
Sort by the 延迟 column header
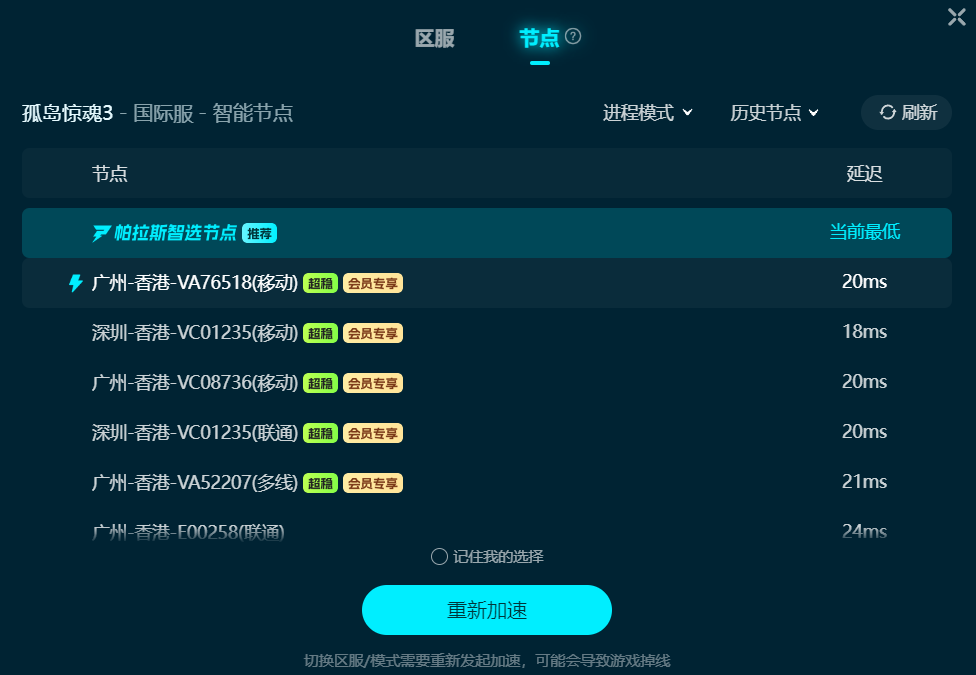coord(865,174)
